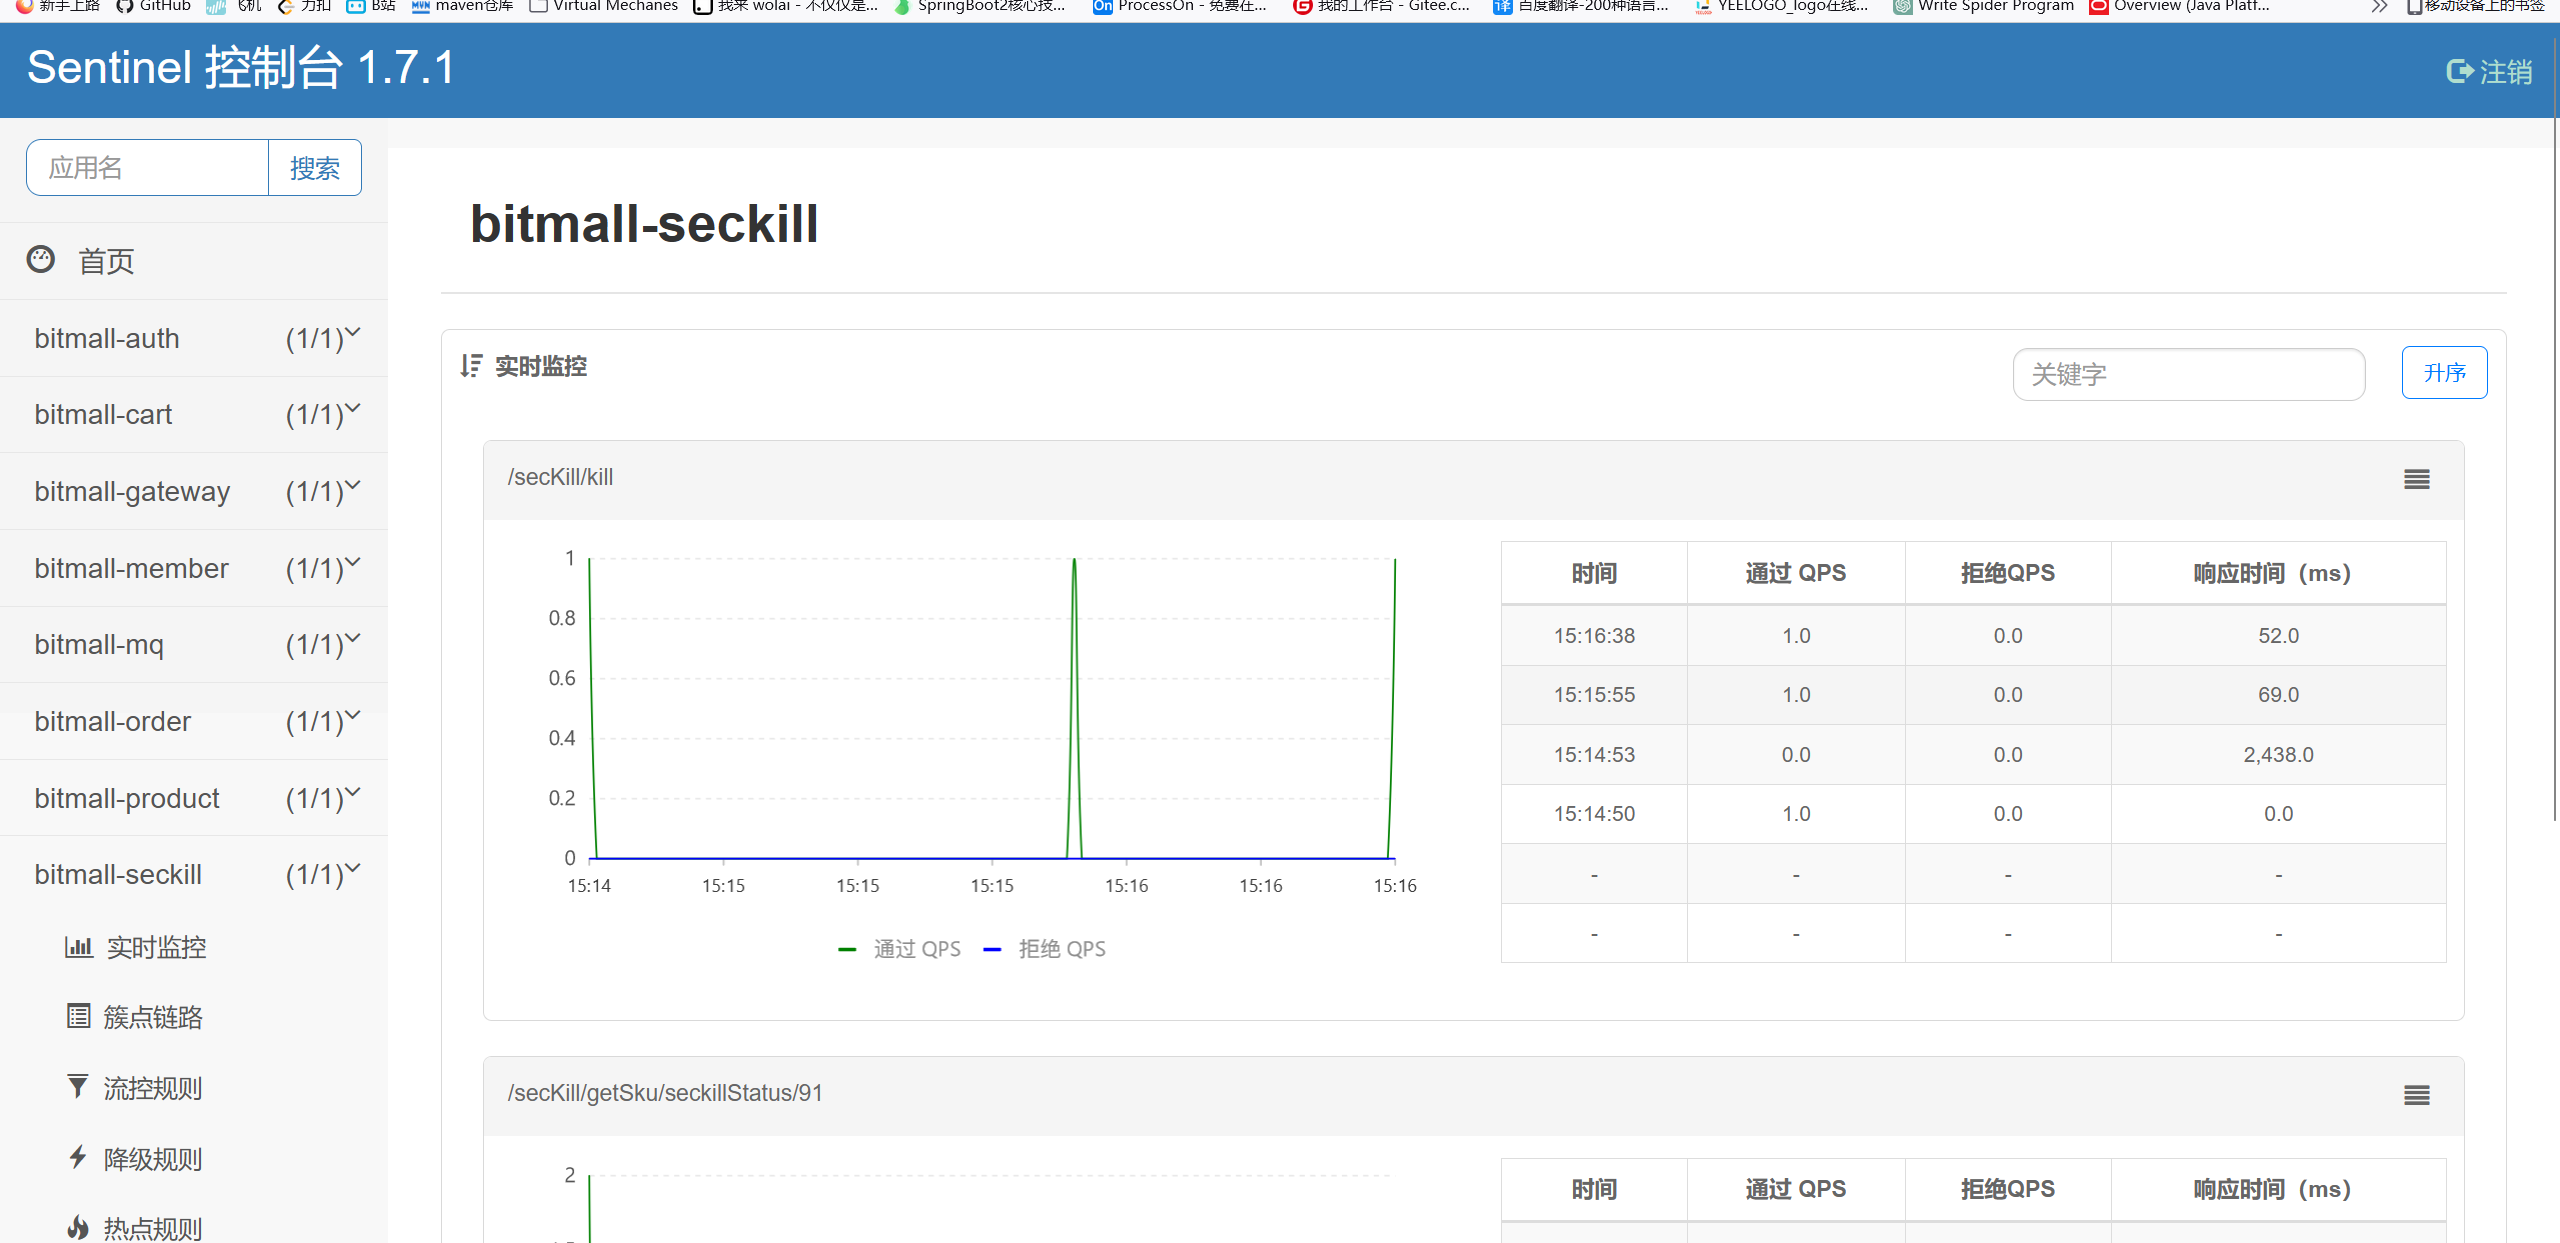This screenshot has height=1243, width=2560.
Task: Open hamburger menu for /secKill/kill panel
Action: click(x=2417, y=480)
